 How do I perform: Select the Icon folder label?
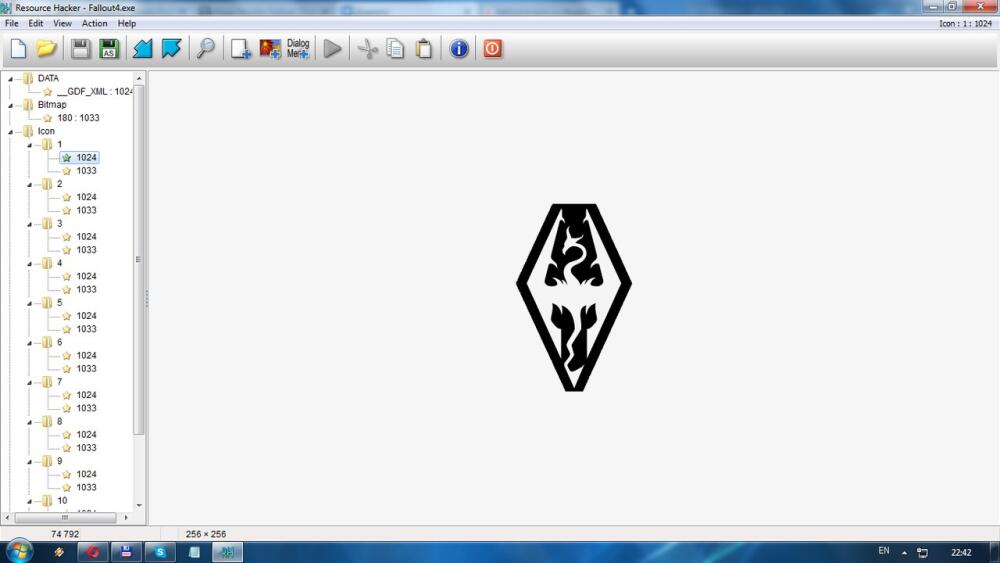46,131
